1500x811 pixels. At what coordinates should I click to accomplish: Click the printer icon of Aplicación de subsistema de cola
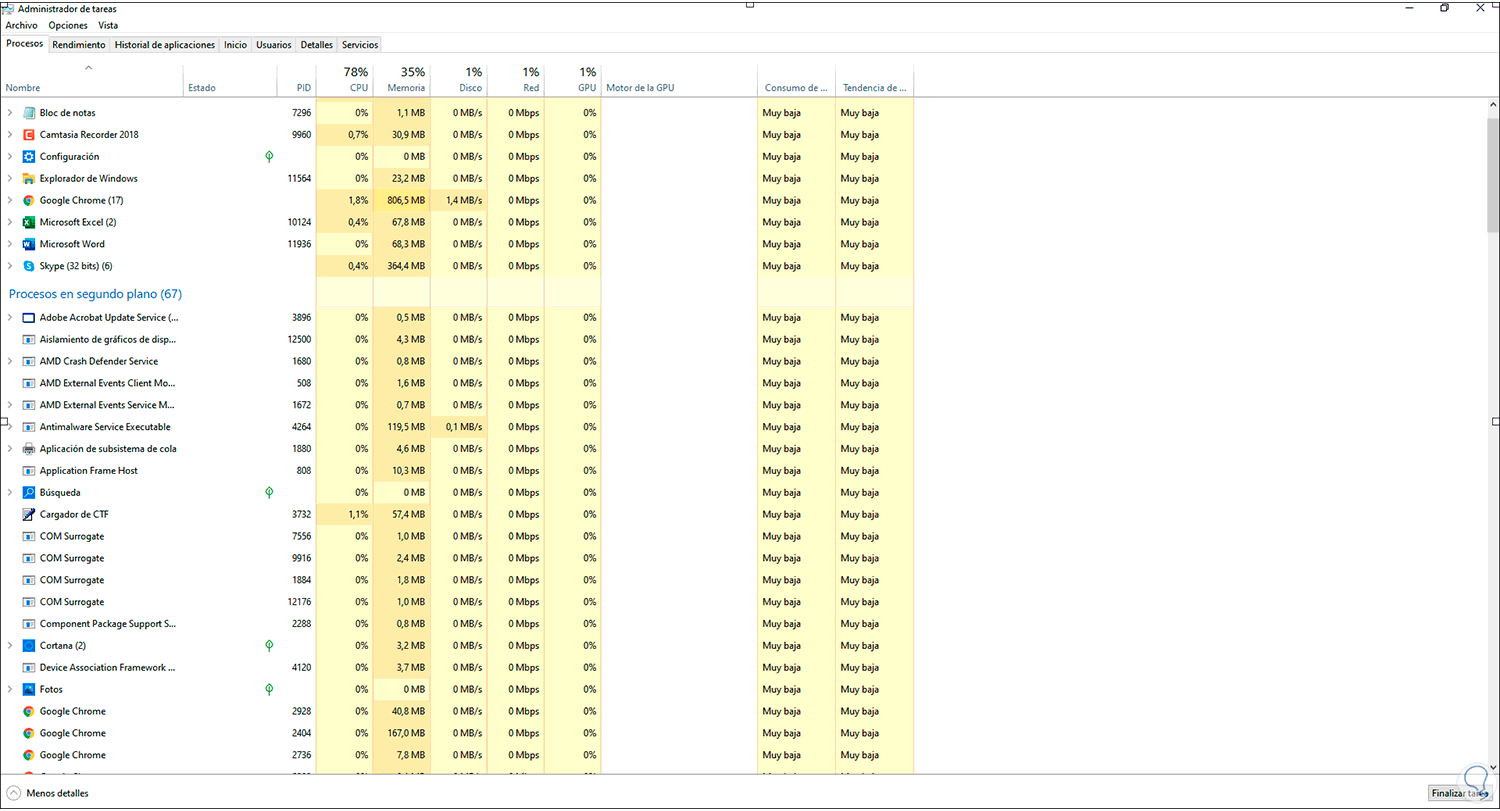tap(28, 449)
